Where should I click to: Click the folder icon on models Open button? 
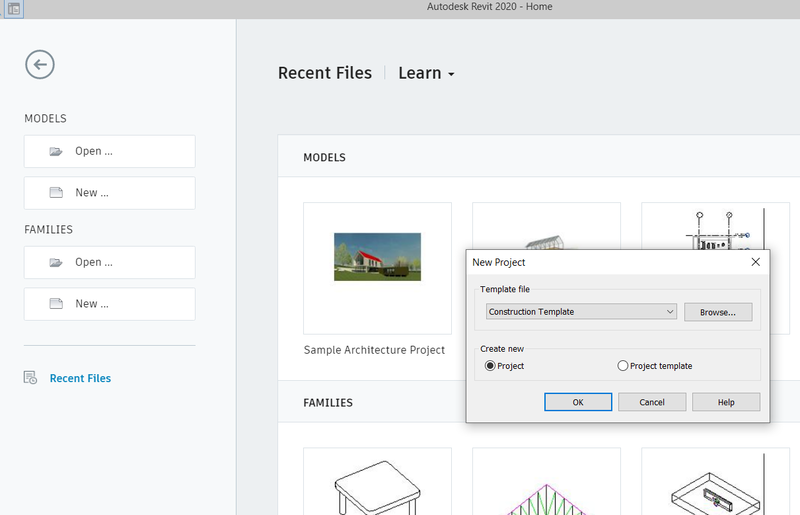[x=56, y=151]
